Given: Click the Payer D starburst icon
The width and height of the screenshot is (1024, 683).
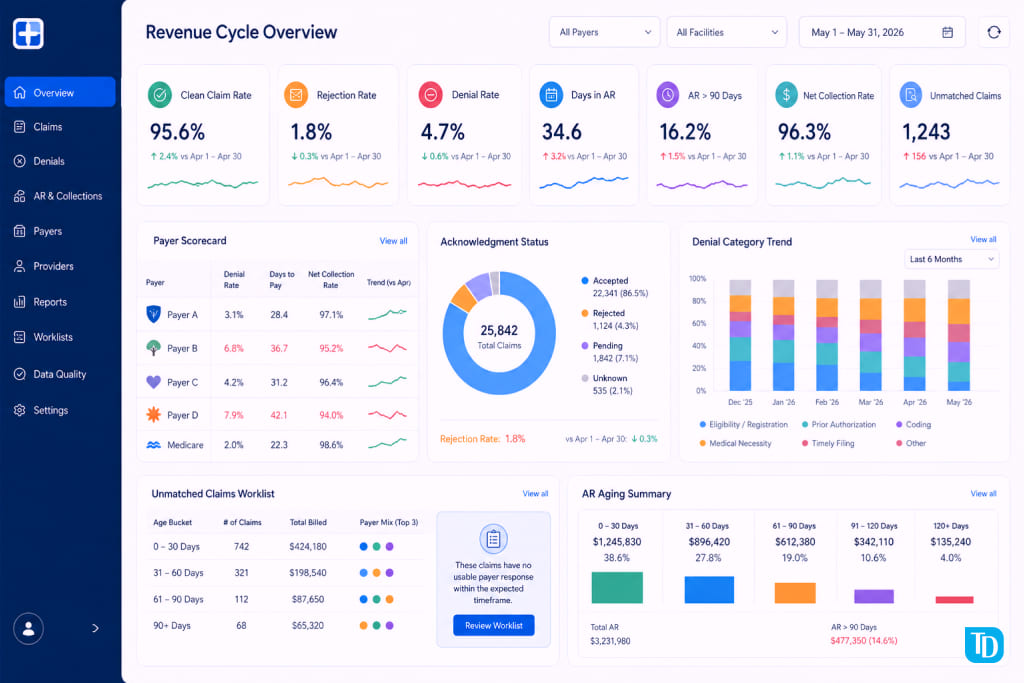Looking at the screenshot, I should [153, 415].
